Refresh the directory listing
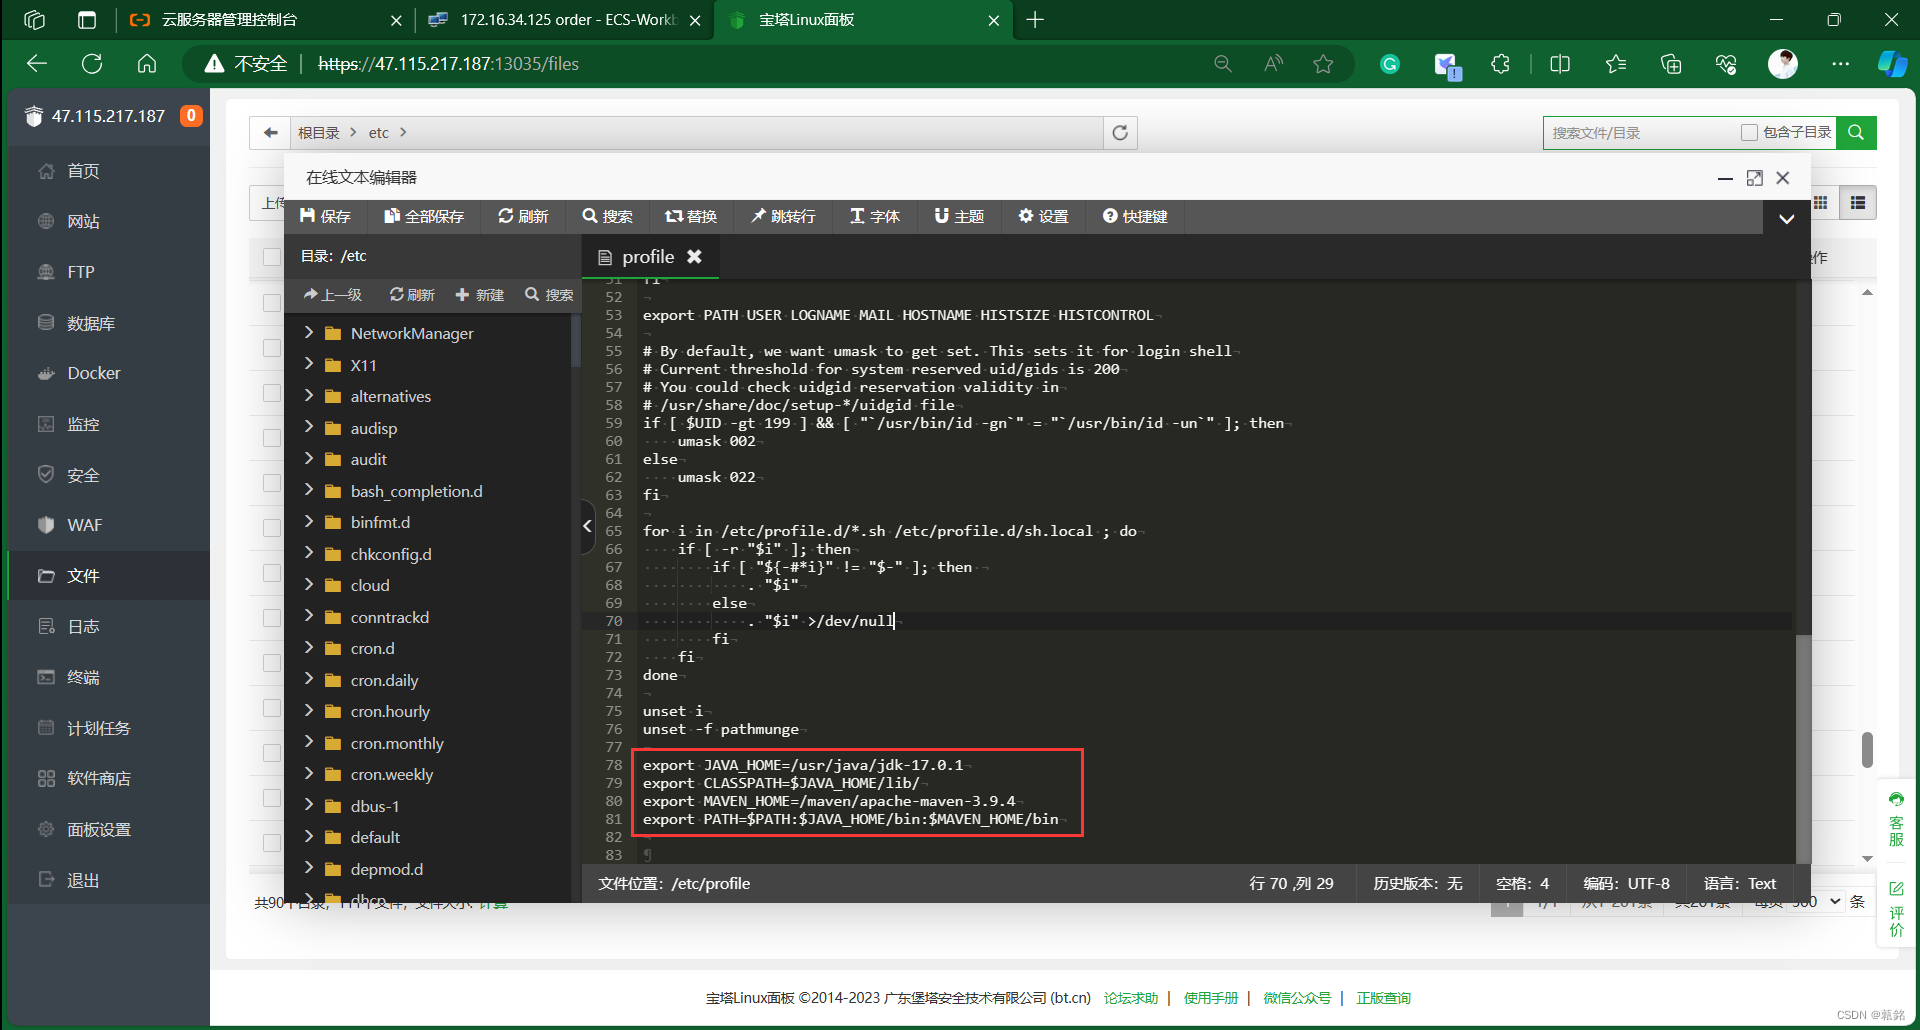The width and height of the screenshot is (1920, 1030). coord(1119,132)
